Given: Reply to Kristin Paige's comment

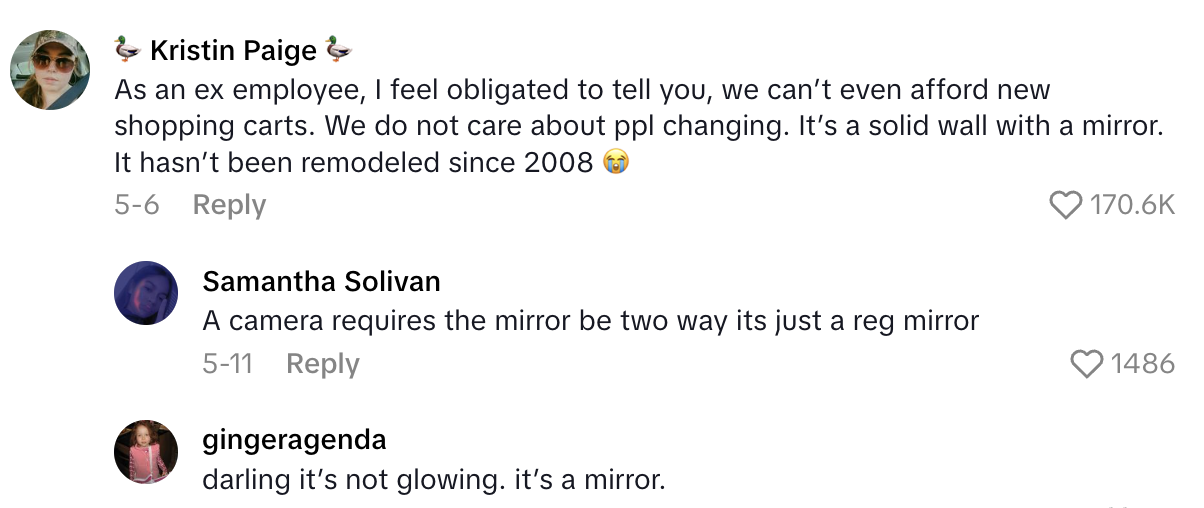Looking at the screenshot, I should [x=229, y=205].
